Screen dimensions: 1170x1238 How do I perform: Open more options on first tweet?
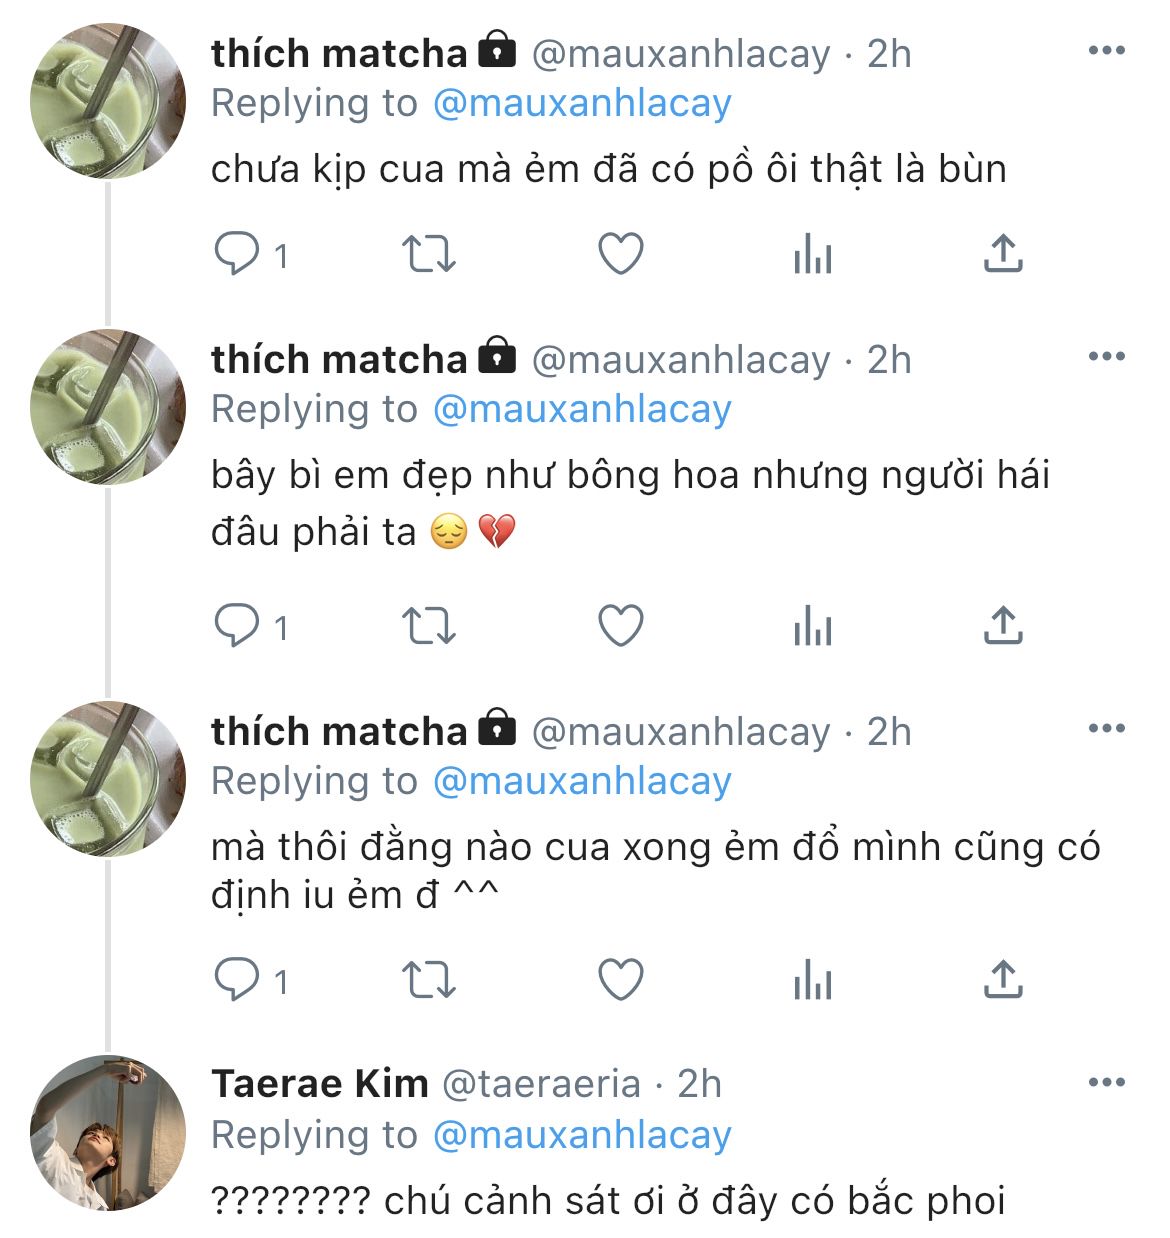[1106, 51]
